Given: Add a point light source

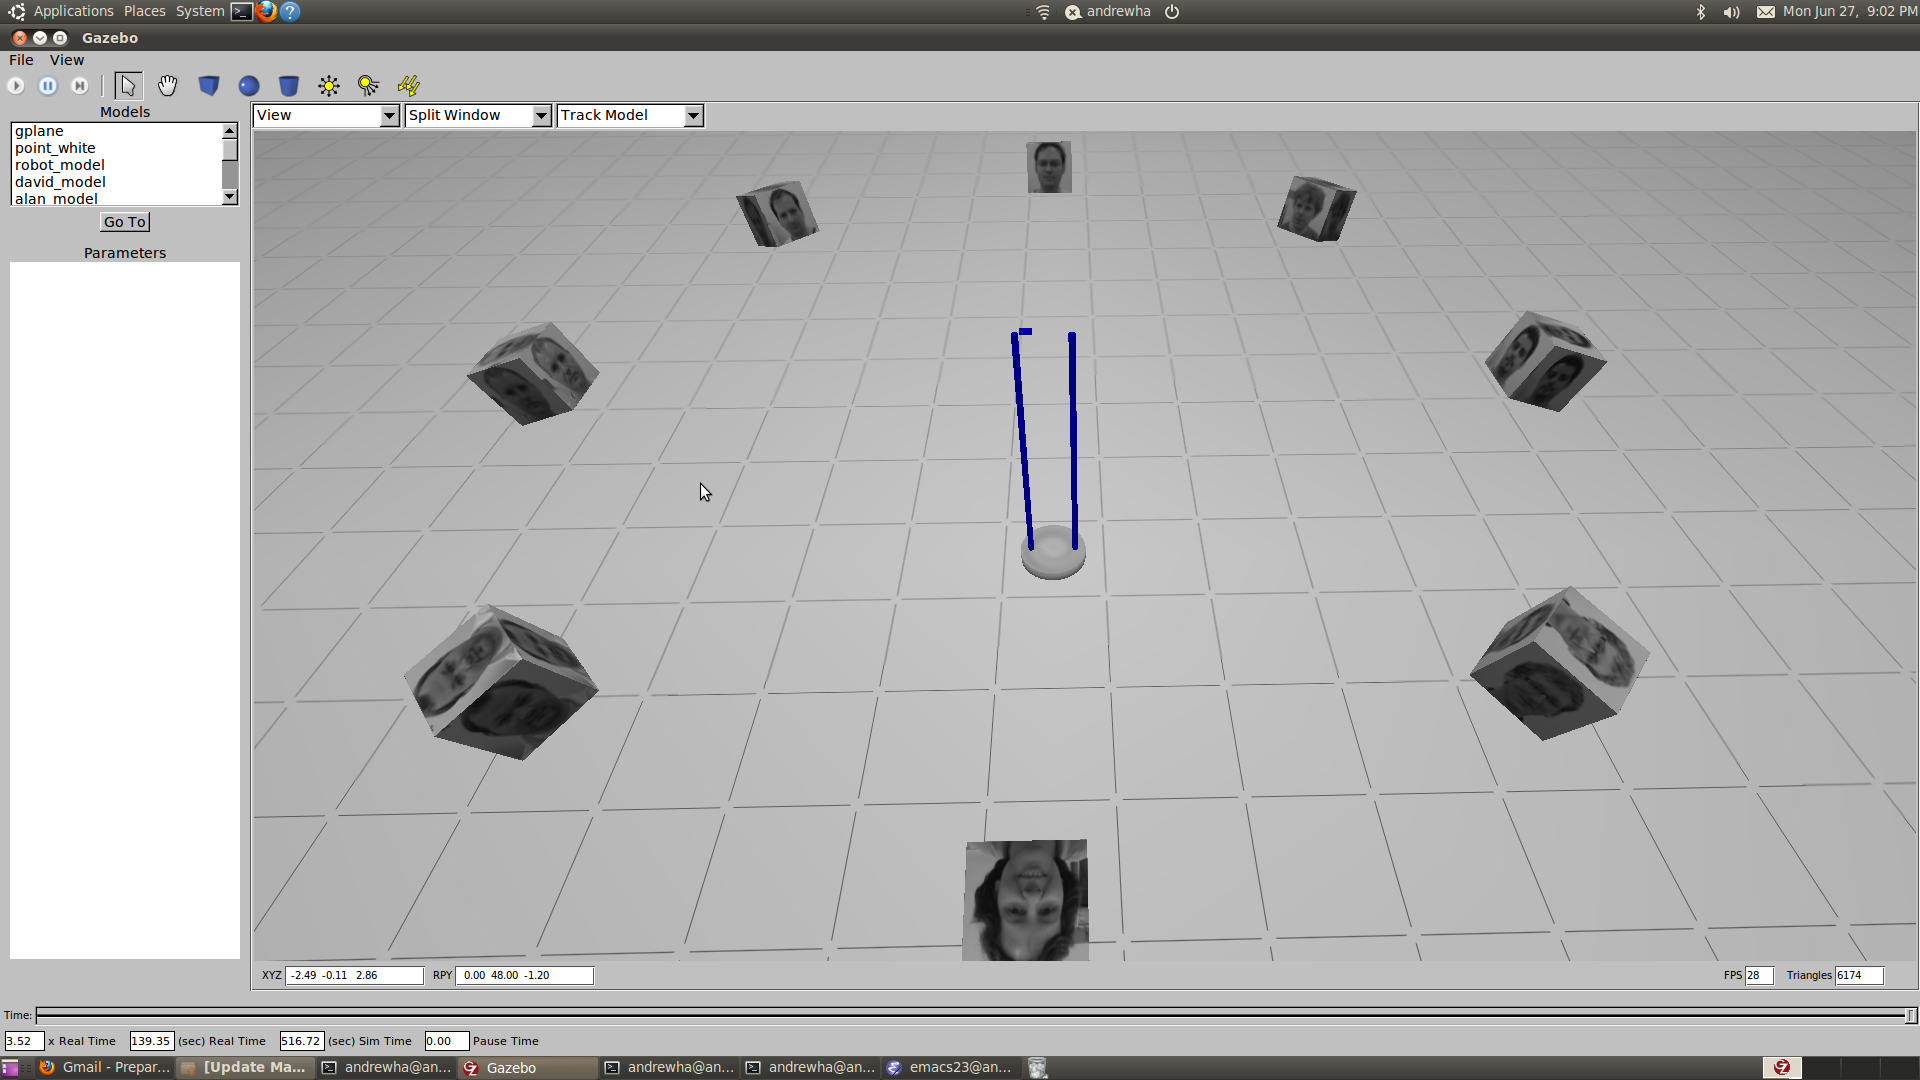Looking at the screenshot, I should point(329,85).
